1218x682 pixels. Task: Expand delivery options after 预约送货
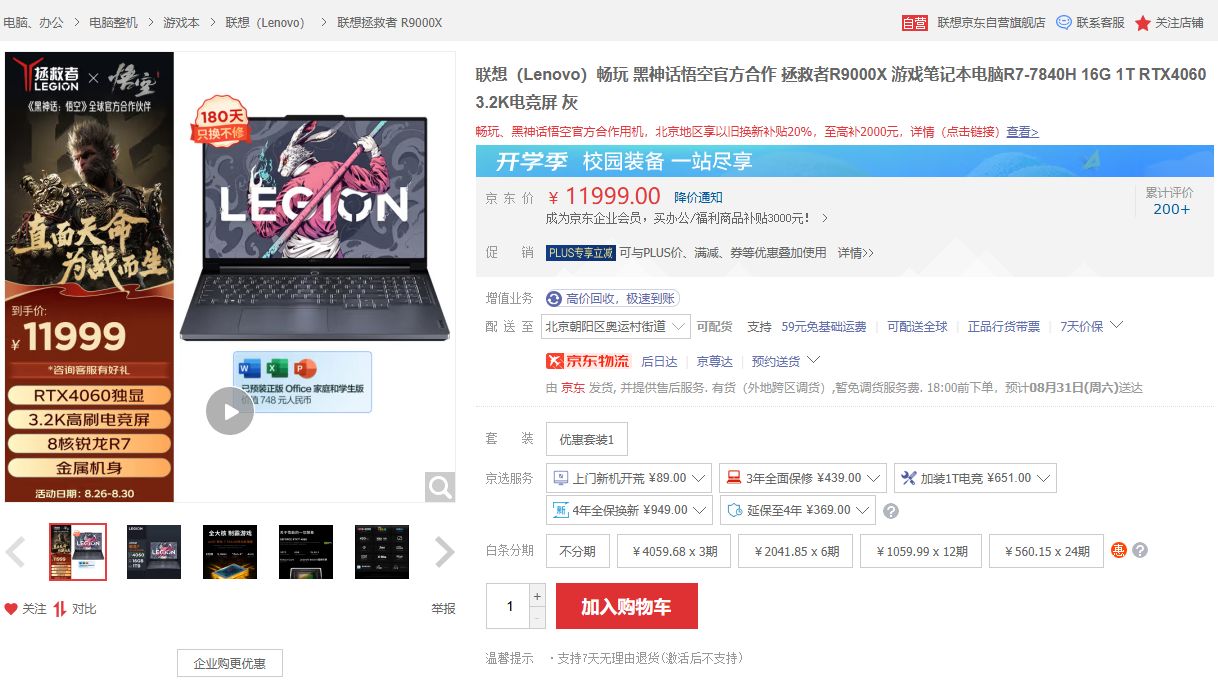pyautogui.click(x=813, y=360)
